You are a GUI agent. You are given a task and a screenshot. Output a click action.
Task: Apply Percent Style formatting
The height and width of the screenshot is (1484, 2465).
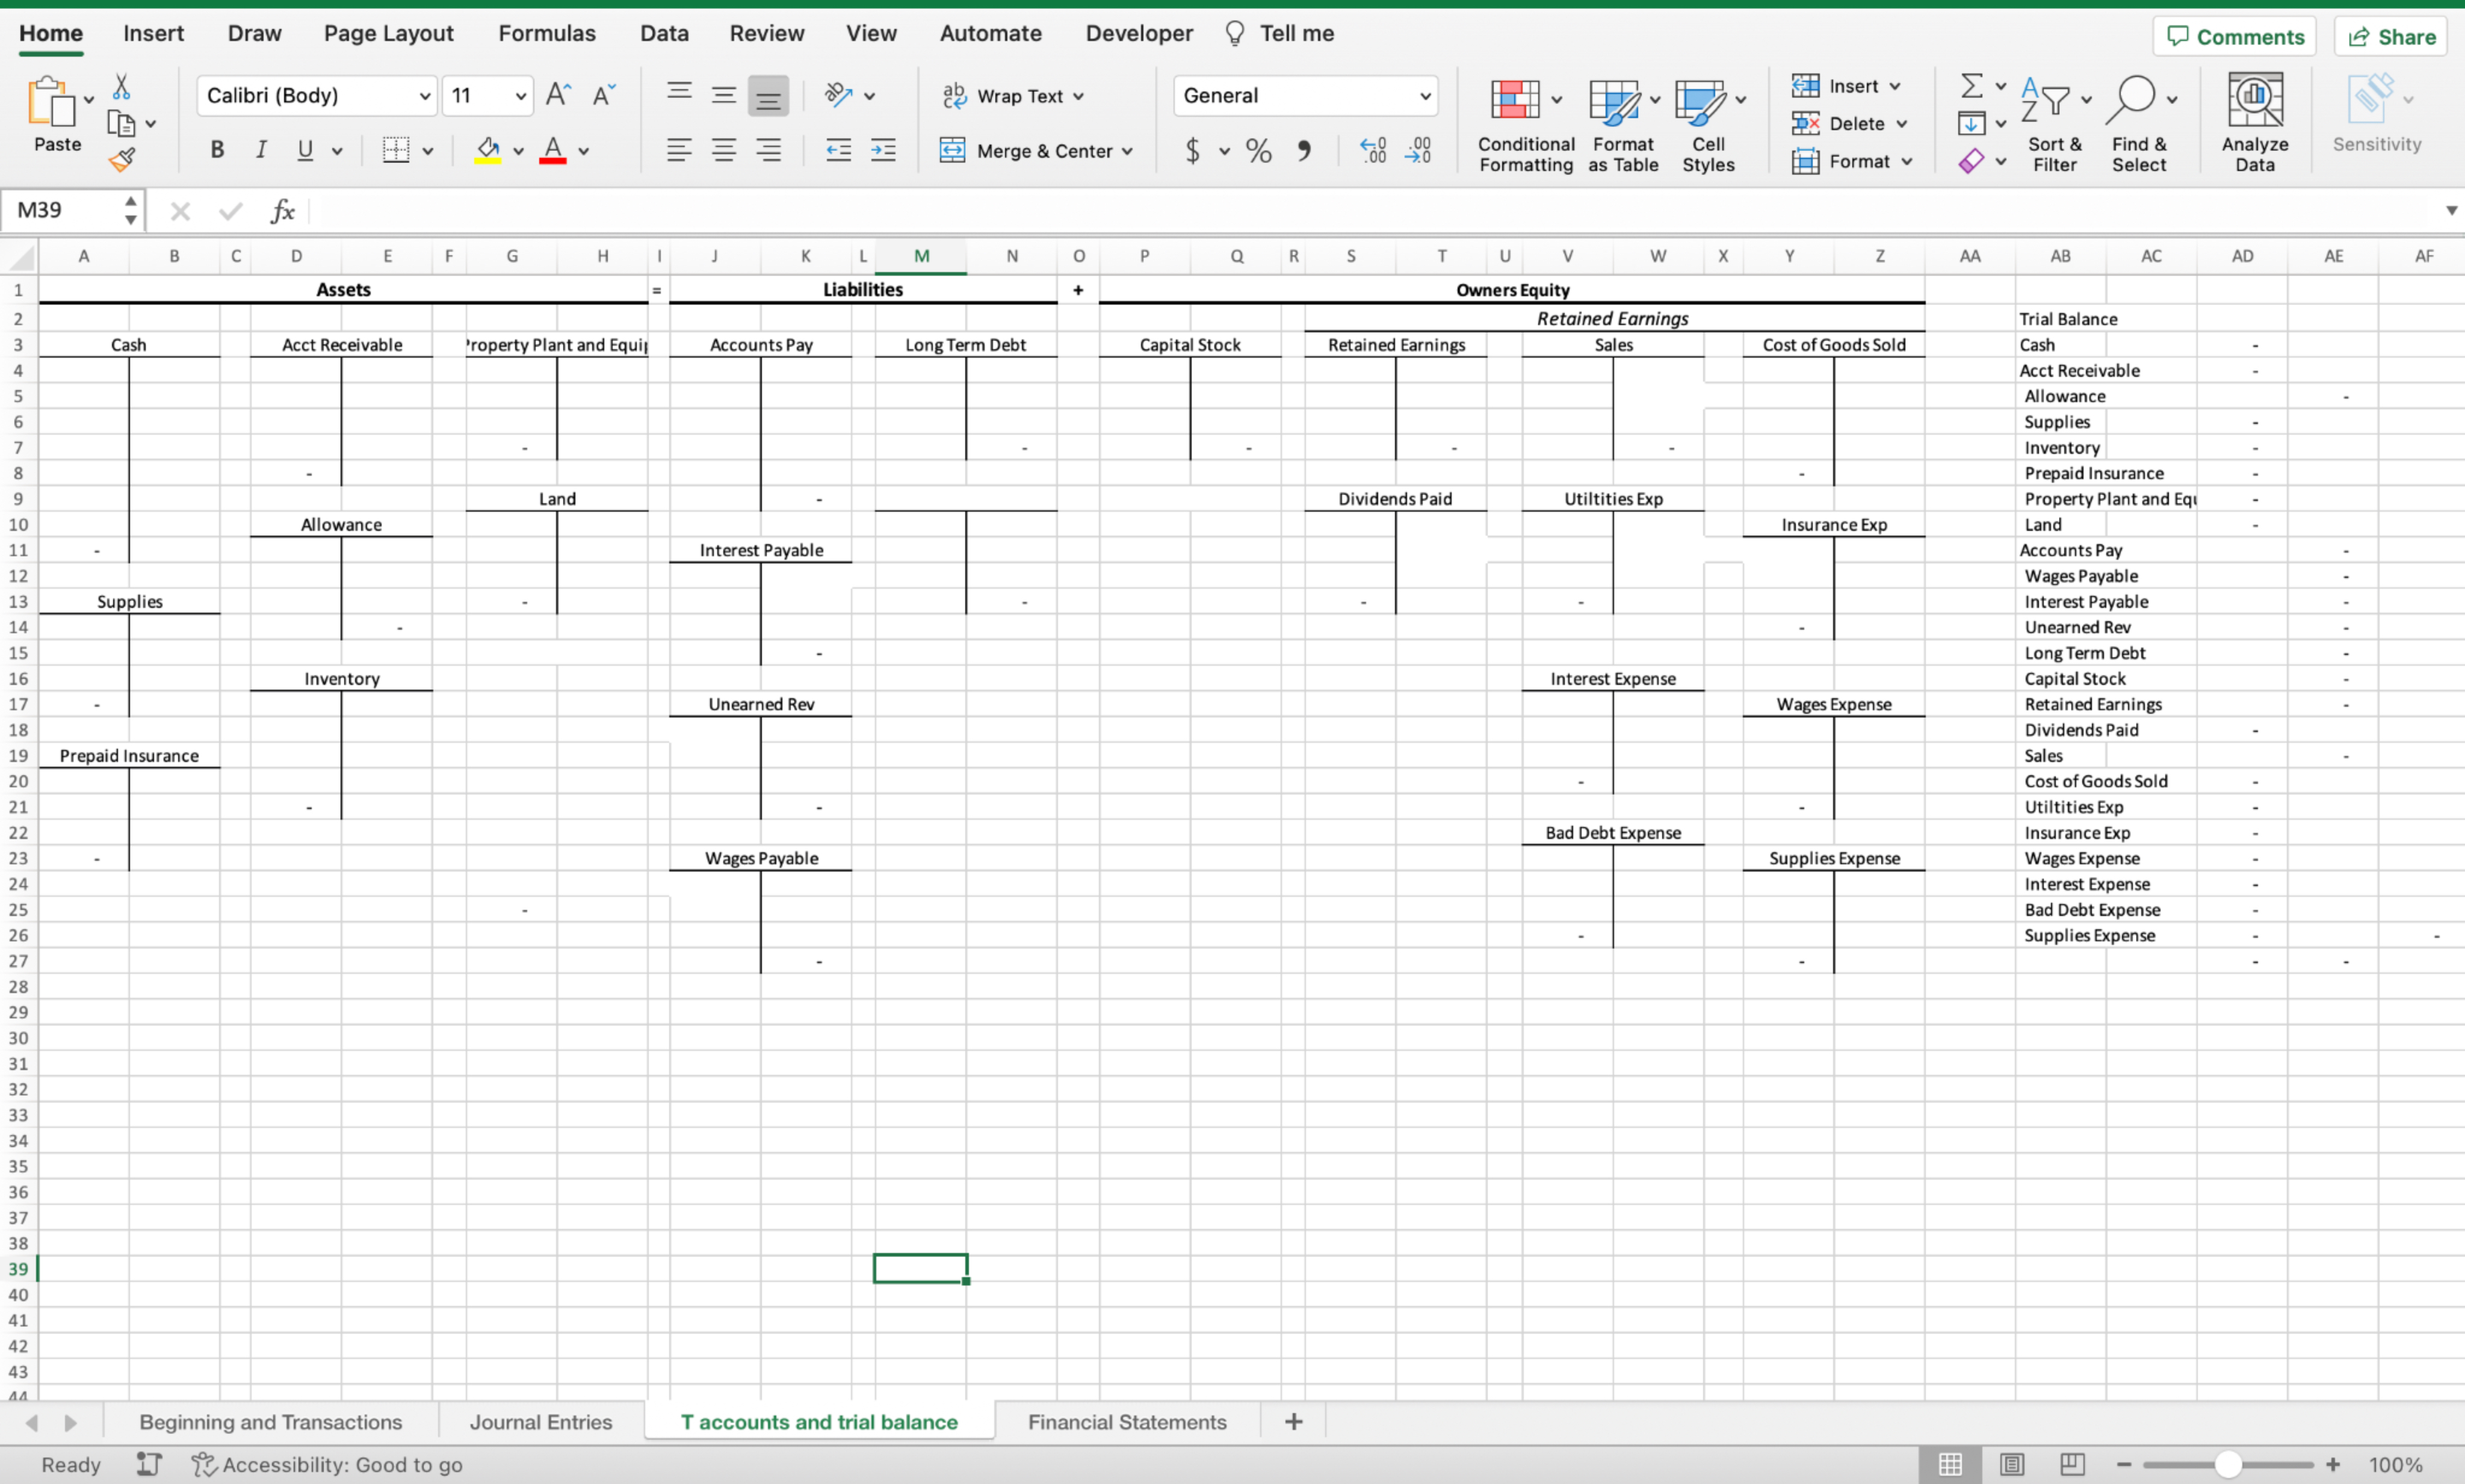coord(1257,150)
